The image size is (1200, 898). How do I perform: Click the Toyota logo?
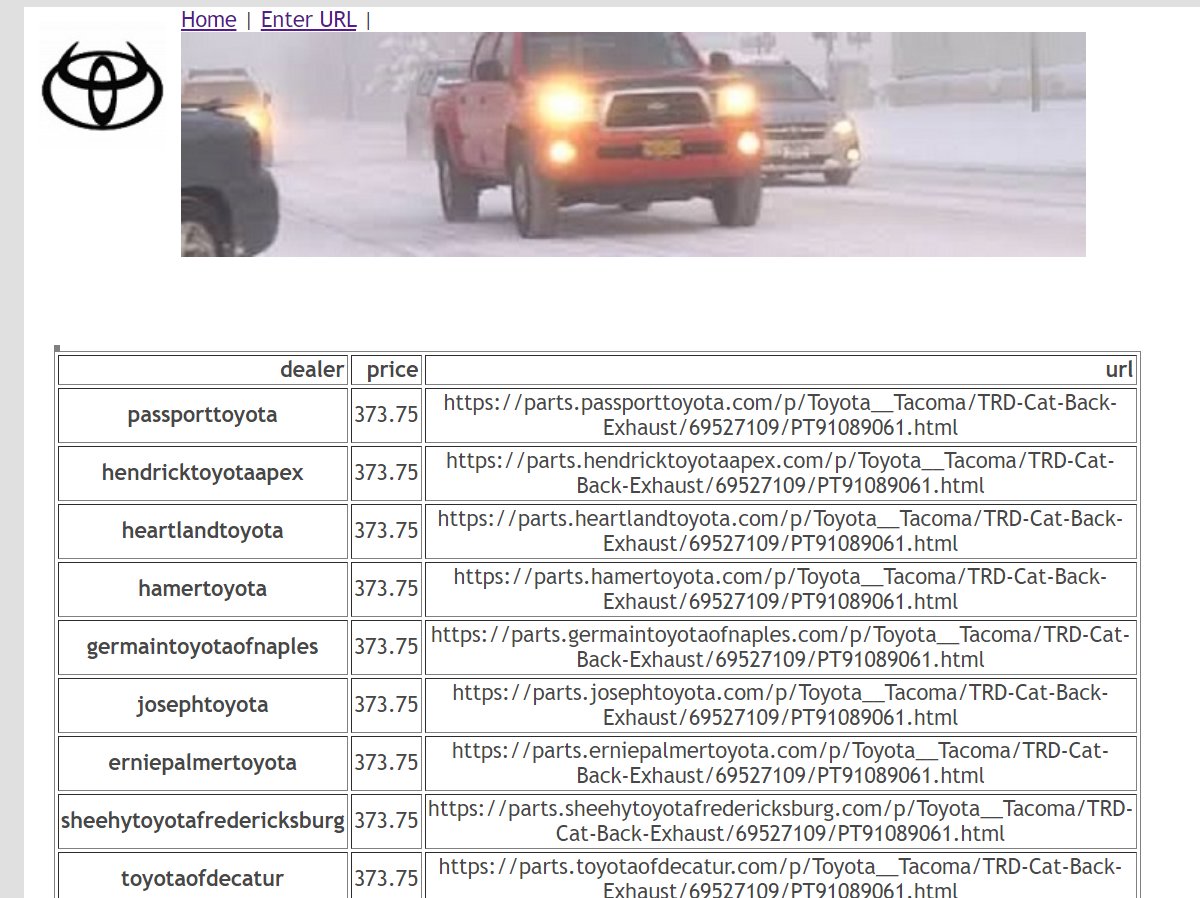(102, 85)
